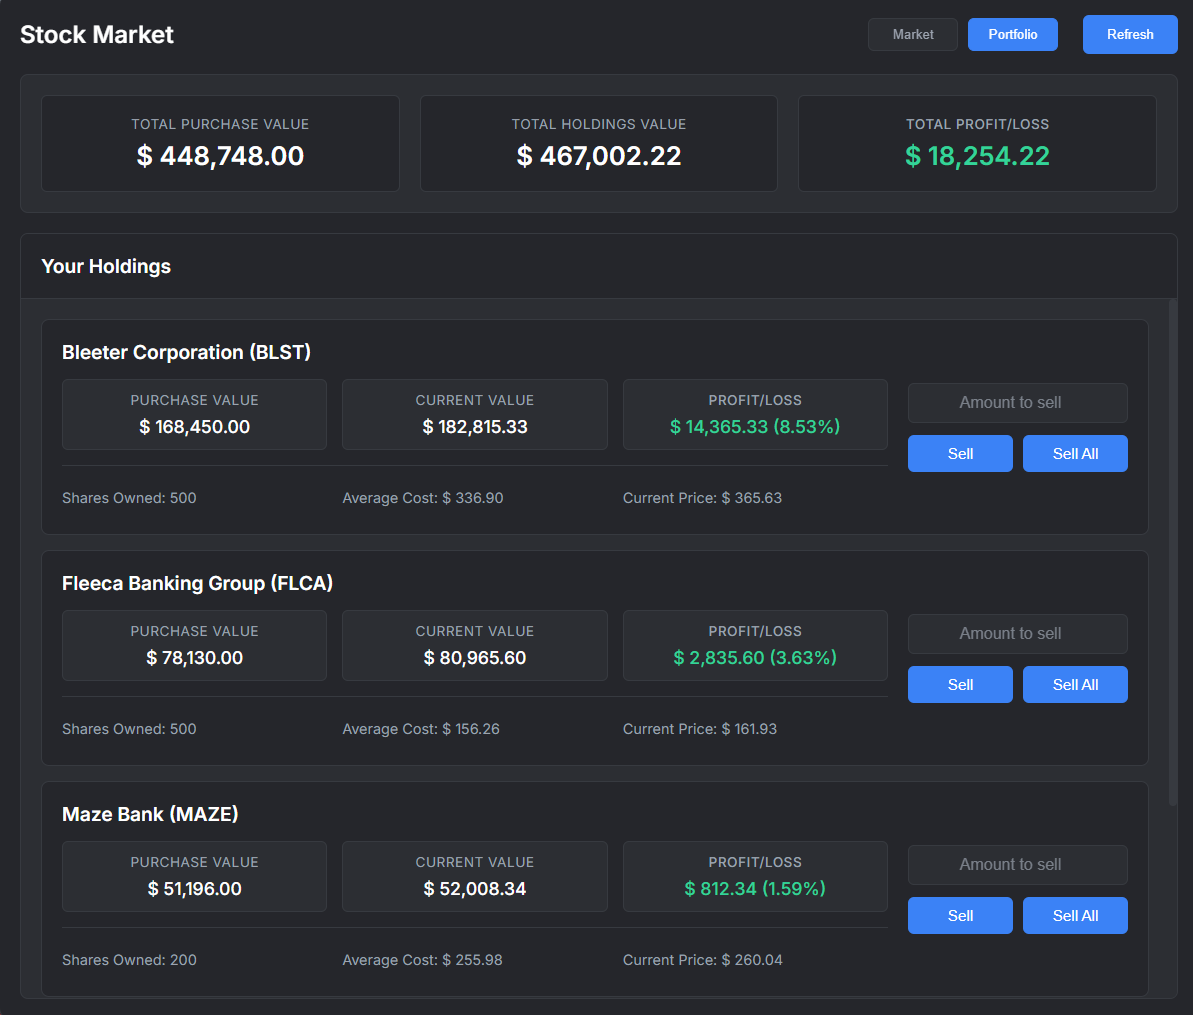Select Maze Bank (MAZE) title

pos(150,814)
